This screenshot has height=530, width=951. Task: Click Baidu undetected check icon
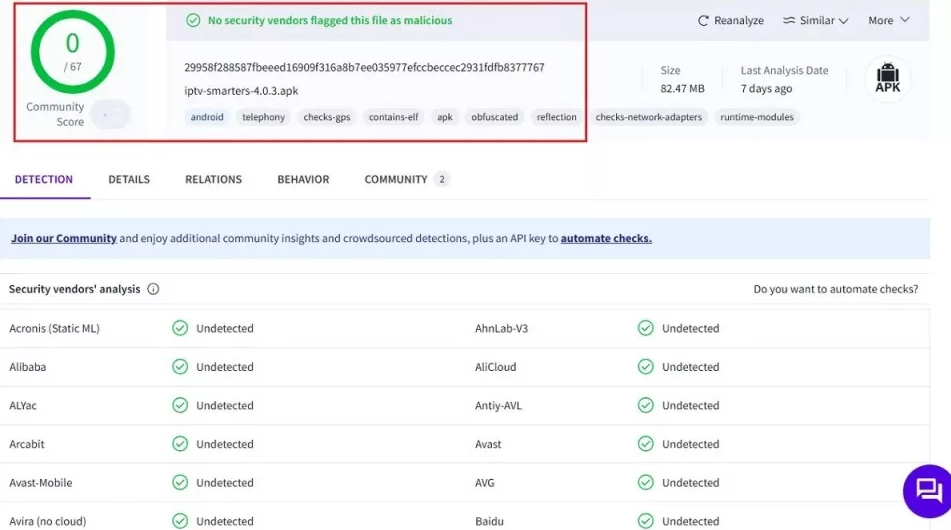646,521
